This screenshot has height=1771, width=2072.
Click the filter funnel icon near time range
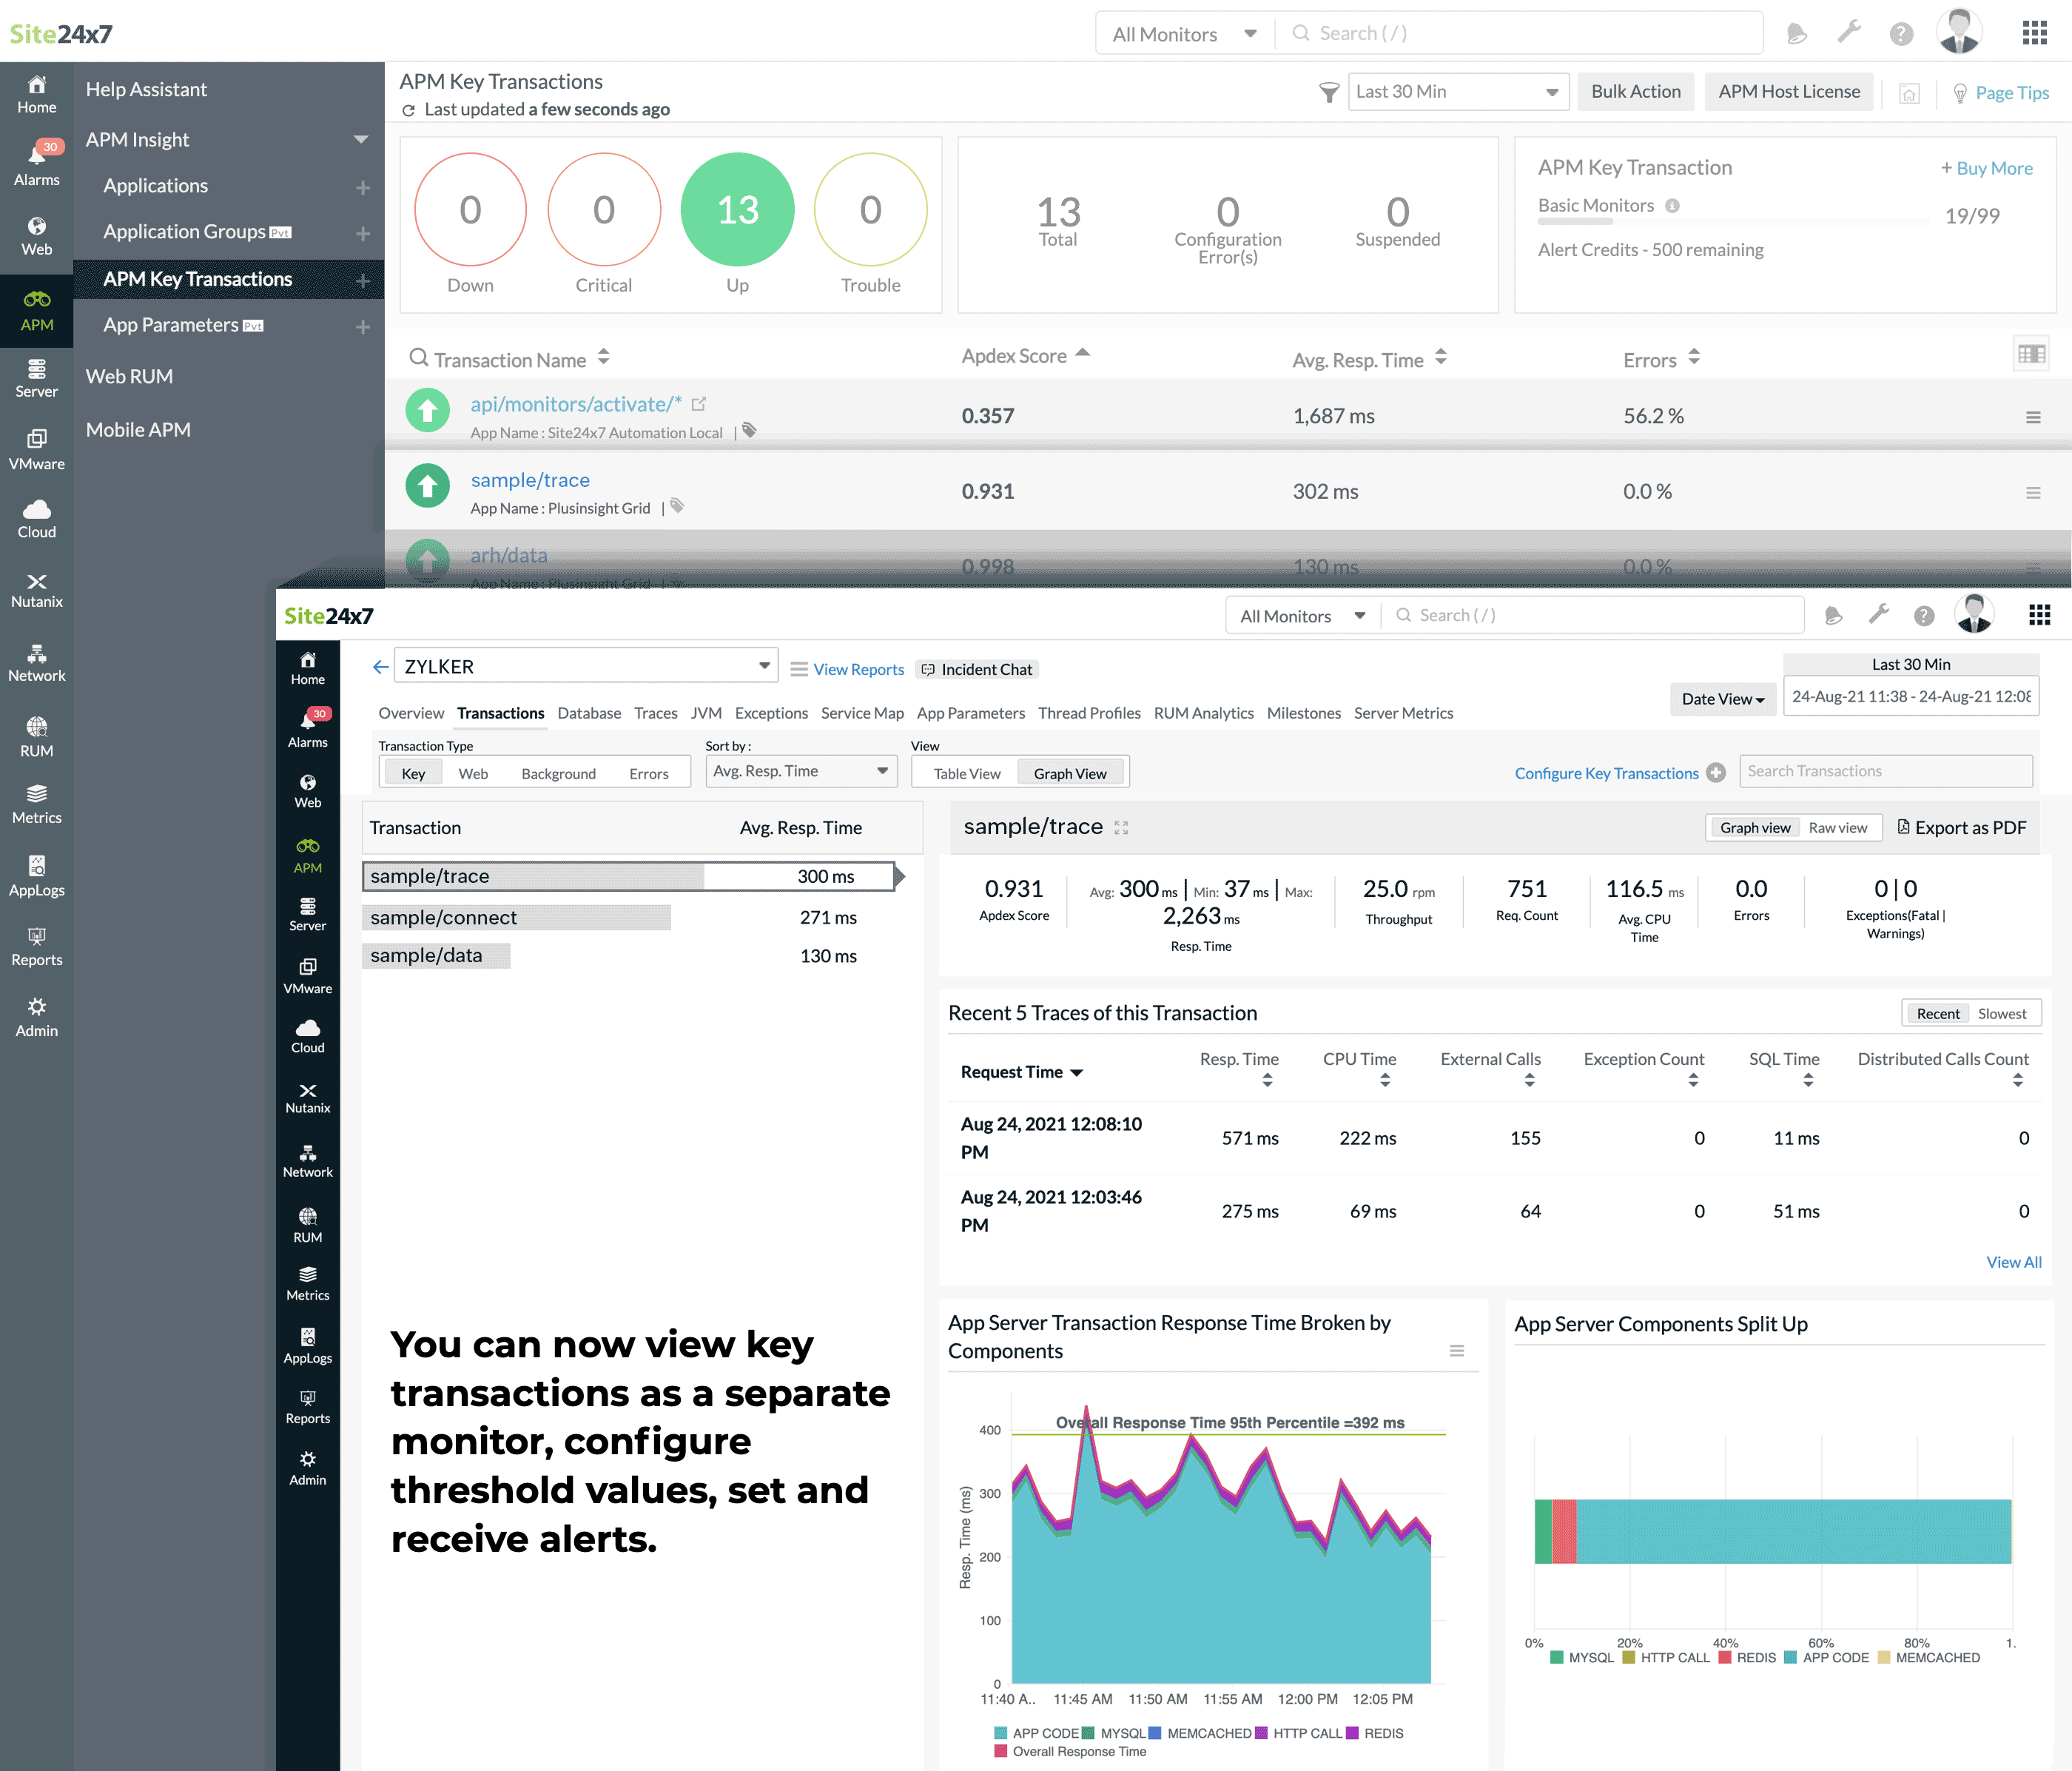pyautogui.click(x=1328, y=93)
